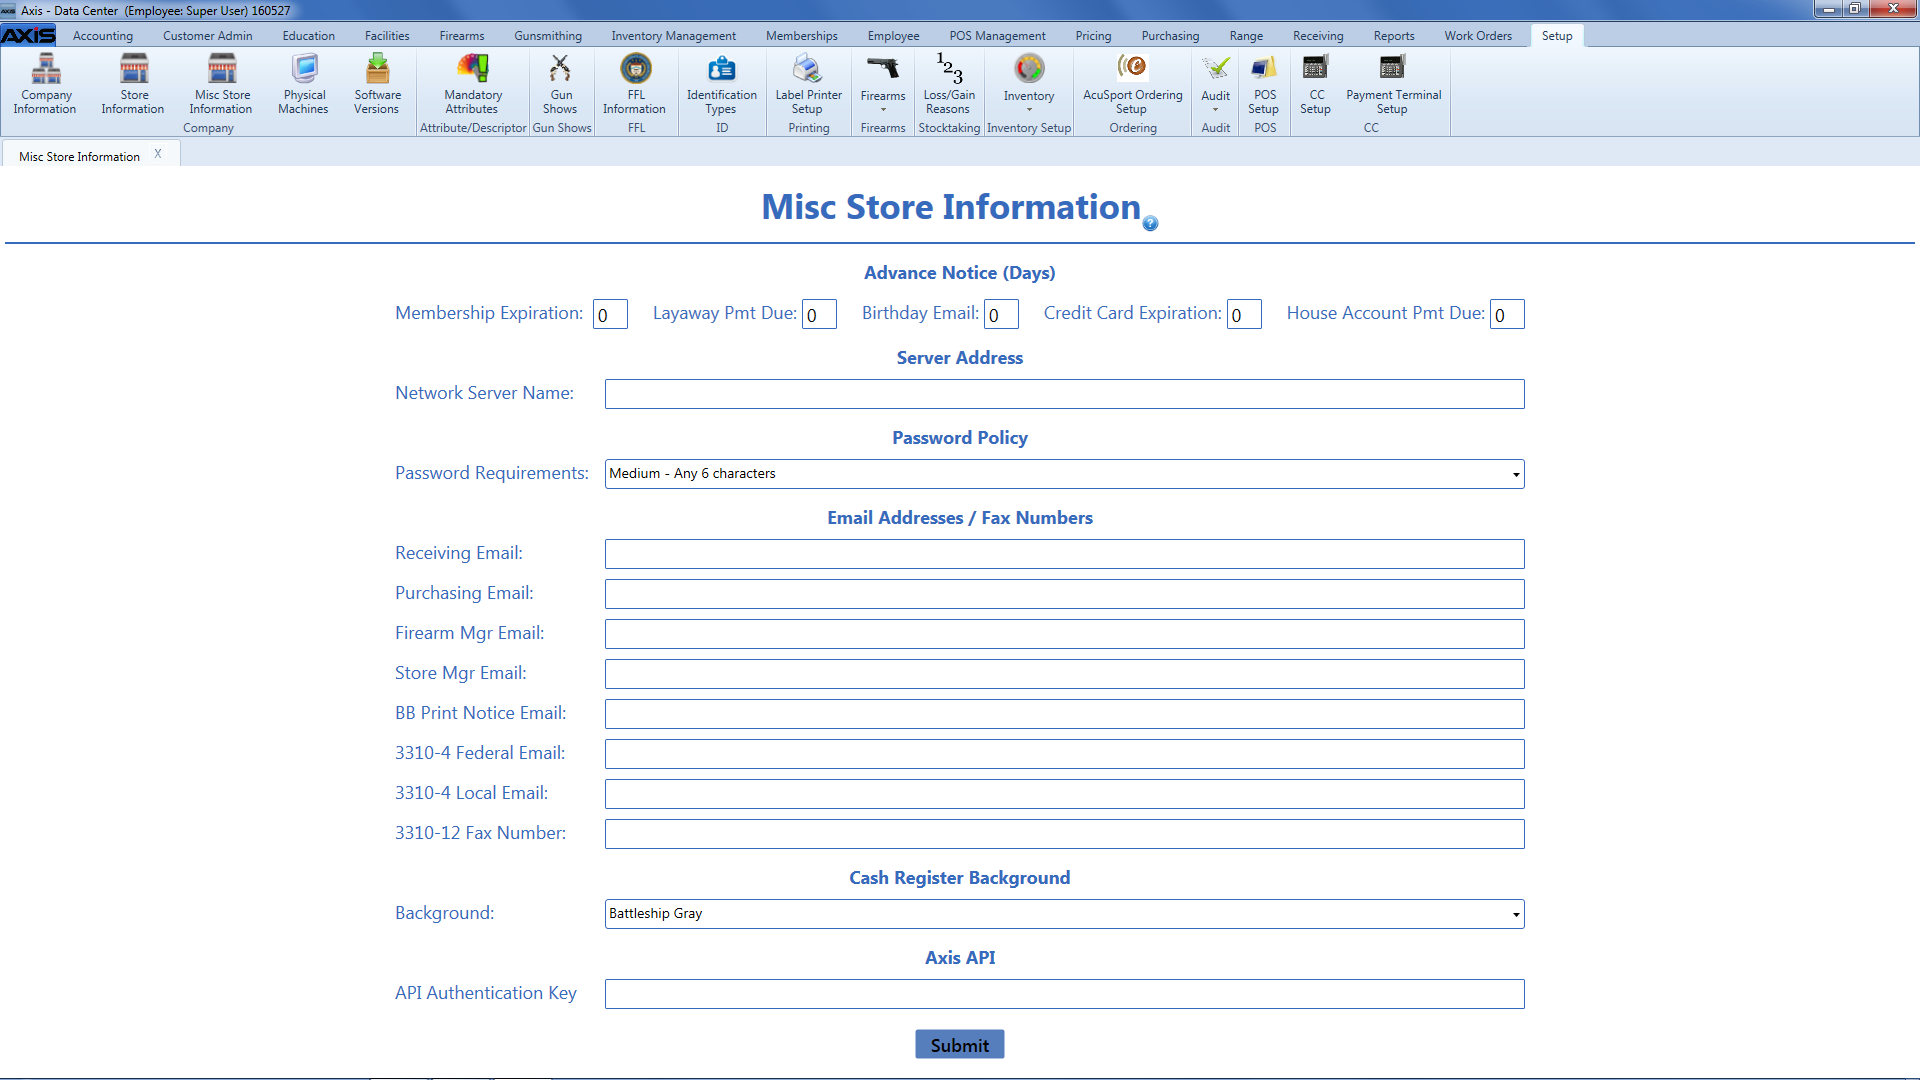The image size is (1920, 1080).
Task: Select the Misc Store Information document tab
Action: 79,156
